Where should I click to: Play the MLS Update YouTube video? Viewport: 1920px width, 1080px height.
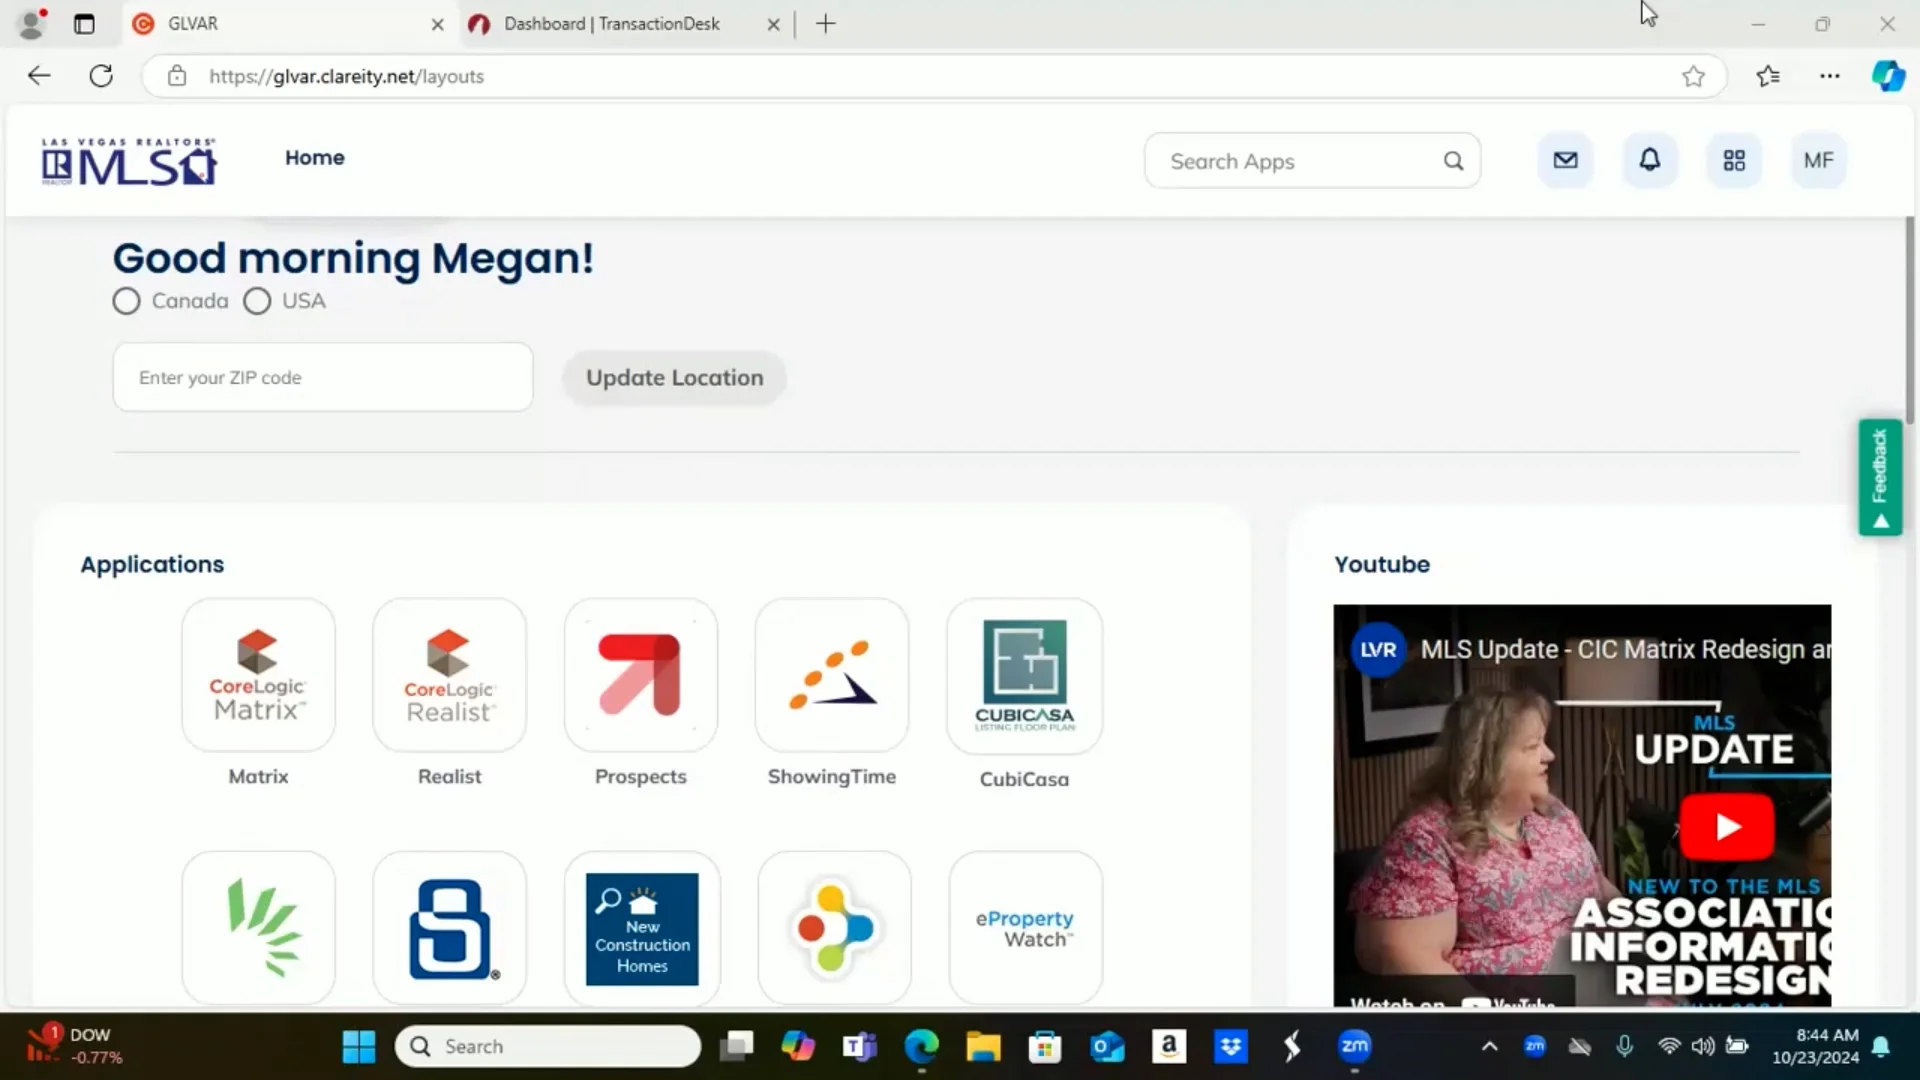[1727, 827]
